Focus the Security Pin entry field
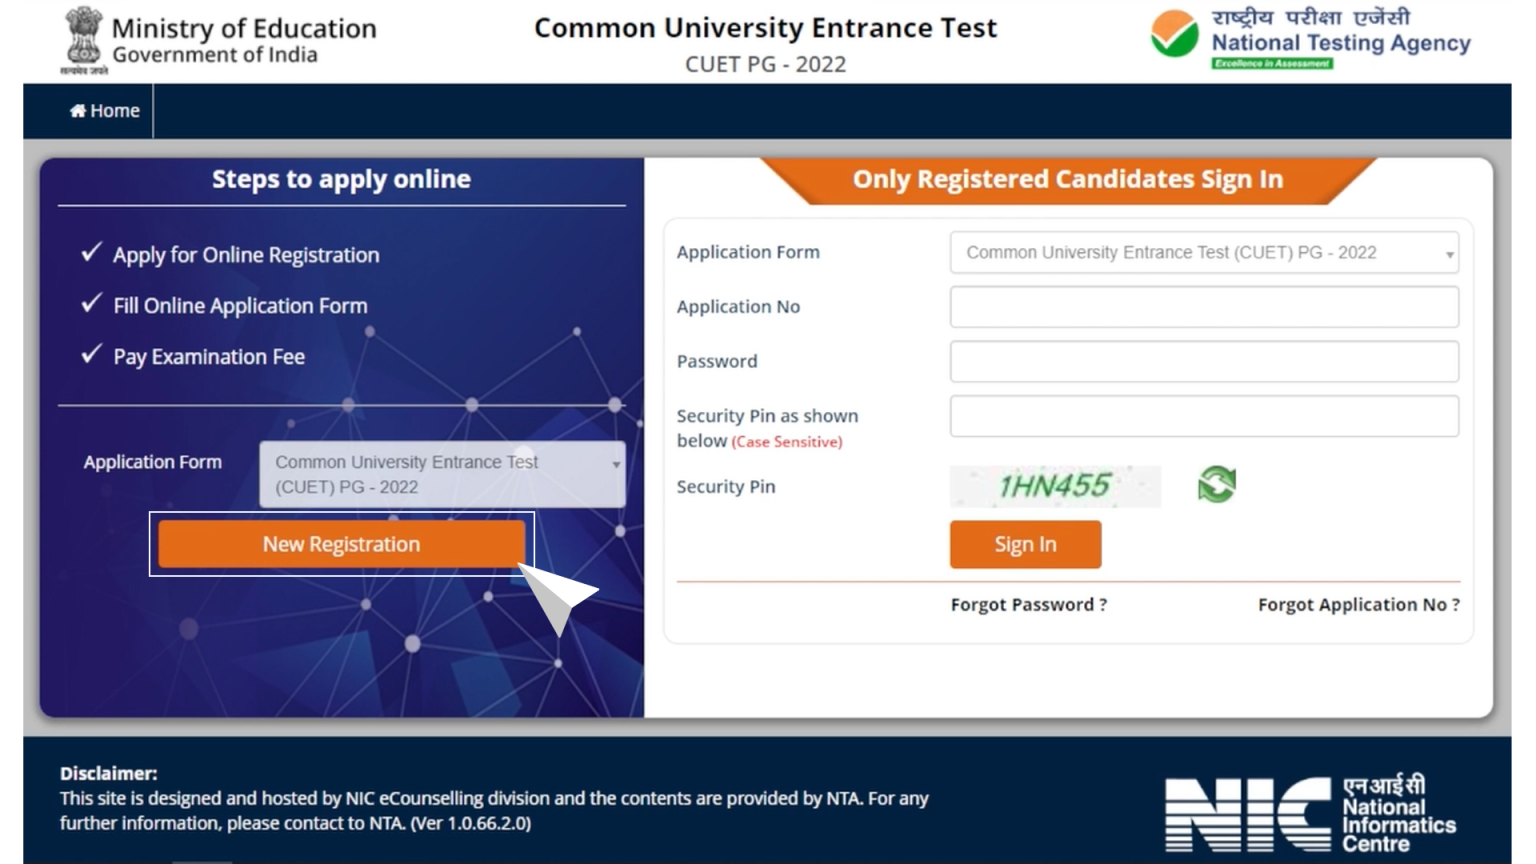1536x864 pixels. pos(1204,416)
